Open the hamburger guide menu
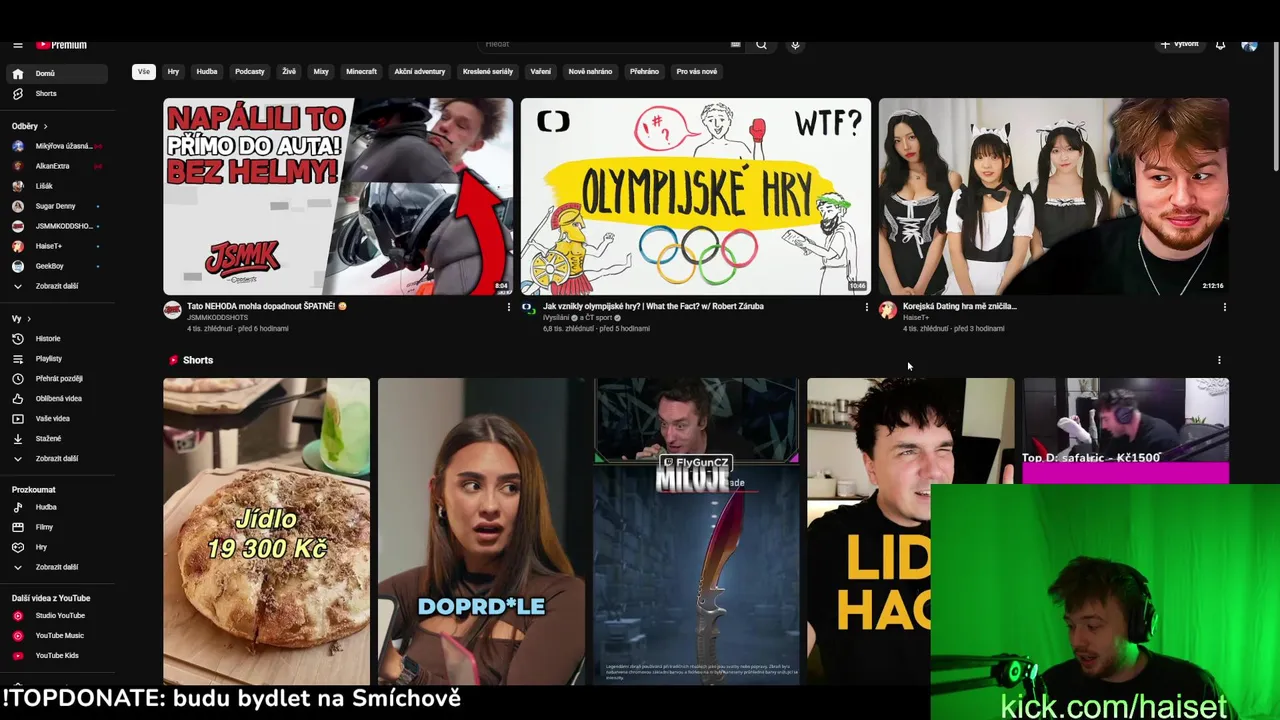 [x=17, y=45]
